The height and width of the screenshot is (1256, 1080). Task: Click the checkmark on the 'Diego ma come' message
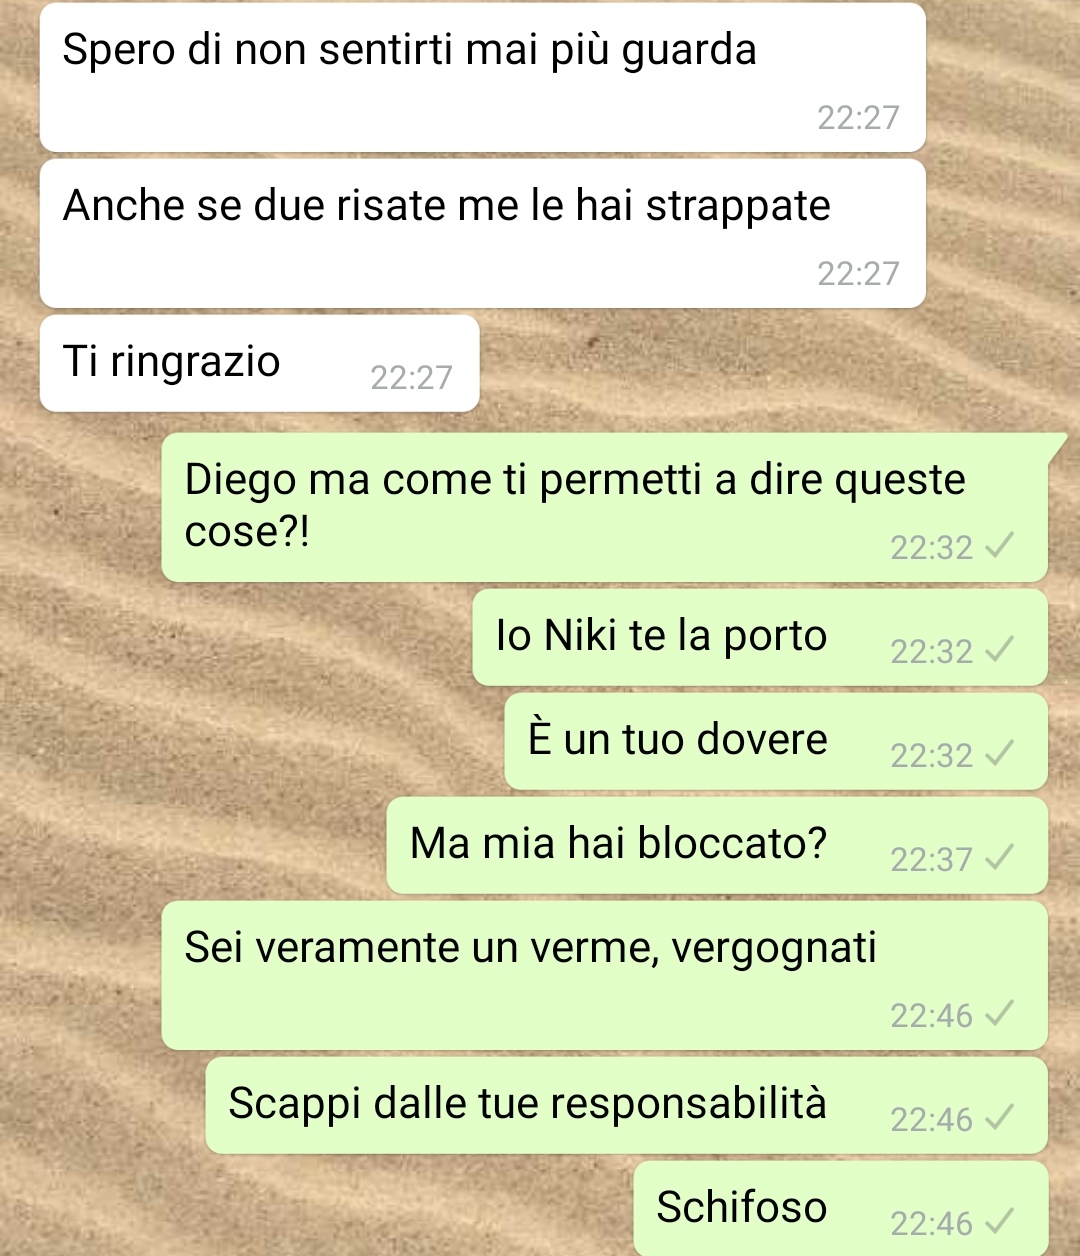(x=999, y=545)
